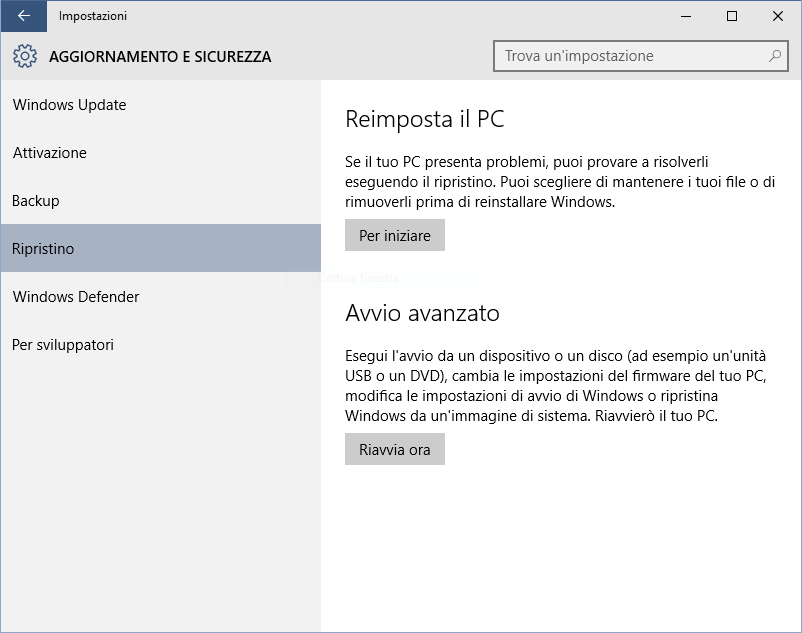The height and width of the screenshot is (633, 802).
Task: Click the Impostazioni window title text
Action: [93, 16]
